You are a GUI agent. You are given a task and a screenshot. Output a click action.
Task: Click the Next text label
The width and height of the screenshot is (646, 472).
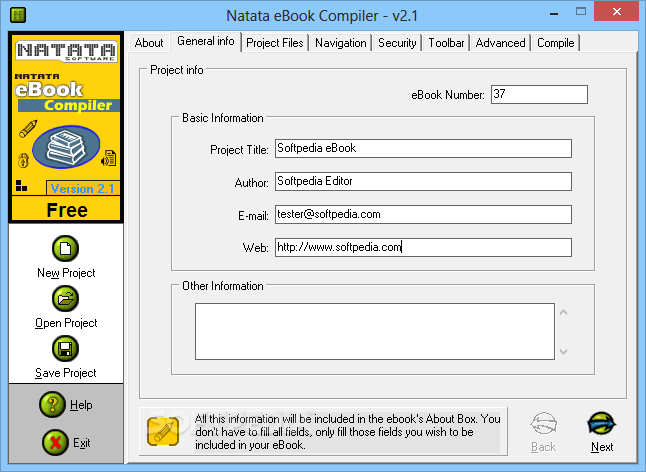tap(602, 447)
